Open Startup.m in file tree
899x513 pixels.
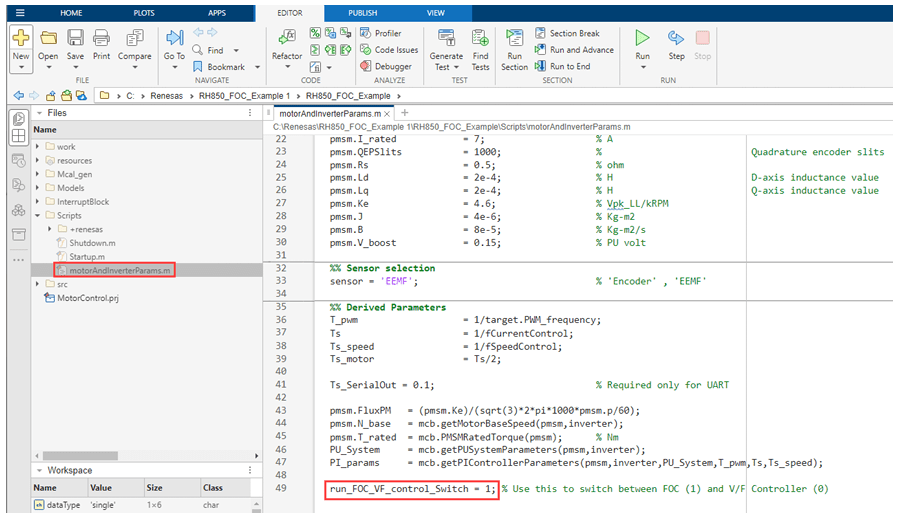[x=86, y=257]
